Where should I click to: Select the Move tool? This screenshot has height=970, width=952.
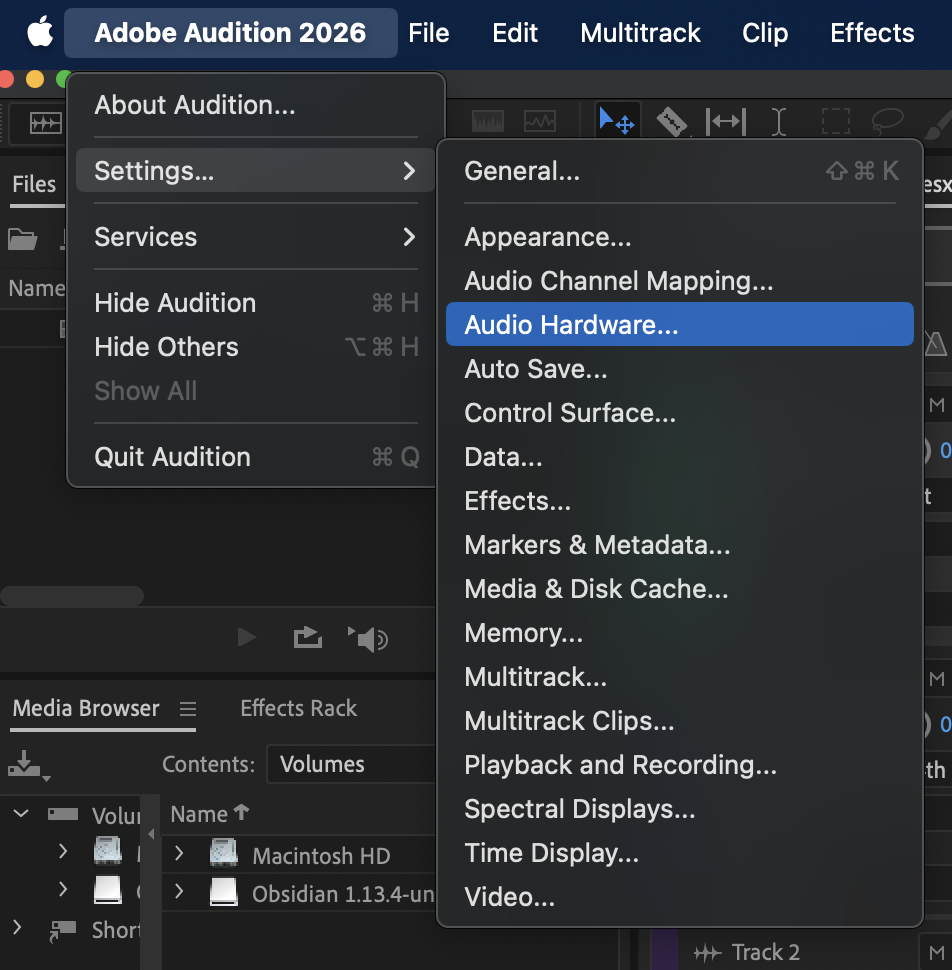click(617, 121)
